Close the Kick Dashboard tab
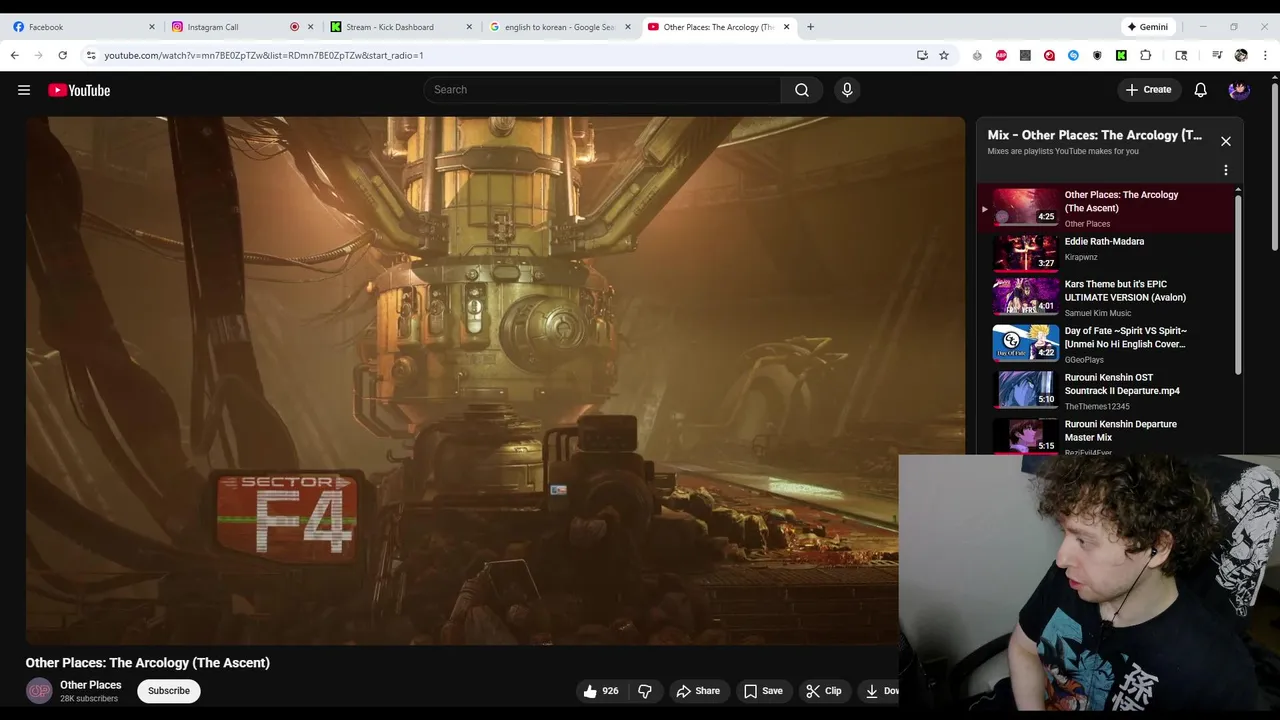The height and width of the screenshot is (720, 1280). pos(469,27)
